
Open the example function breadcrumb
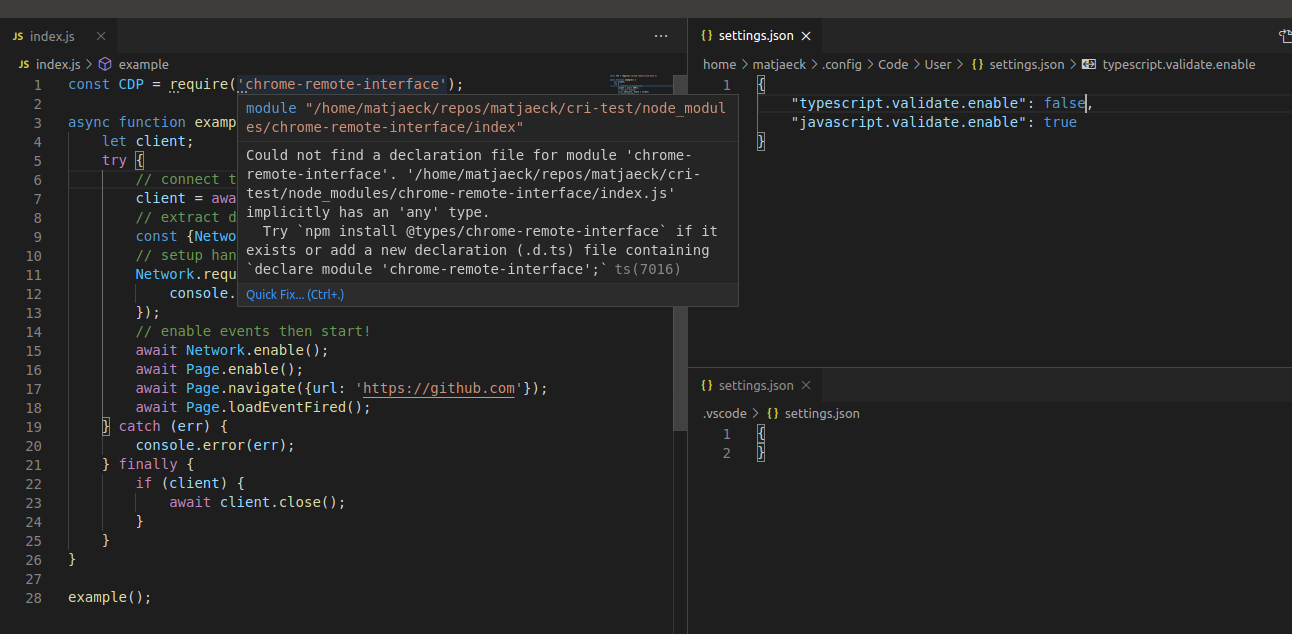[144, 64]
